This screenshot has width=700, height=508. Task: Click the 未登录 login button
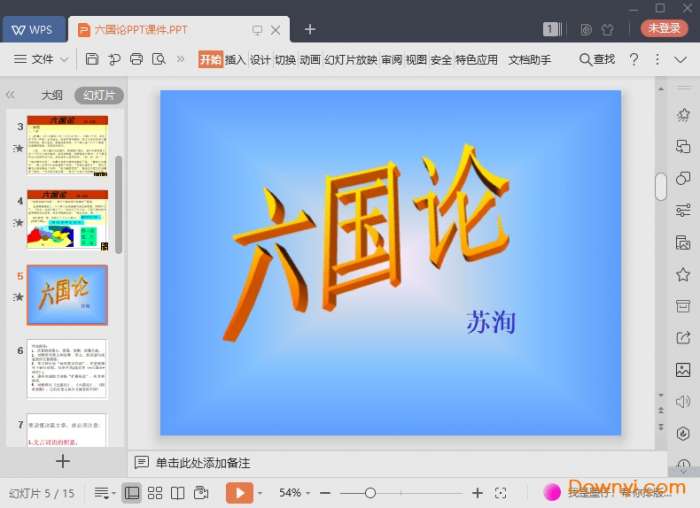pyautogui.click(x=664, y=29)
